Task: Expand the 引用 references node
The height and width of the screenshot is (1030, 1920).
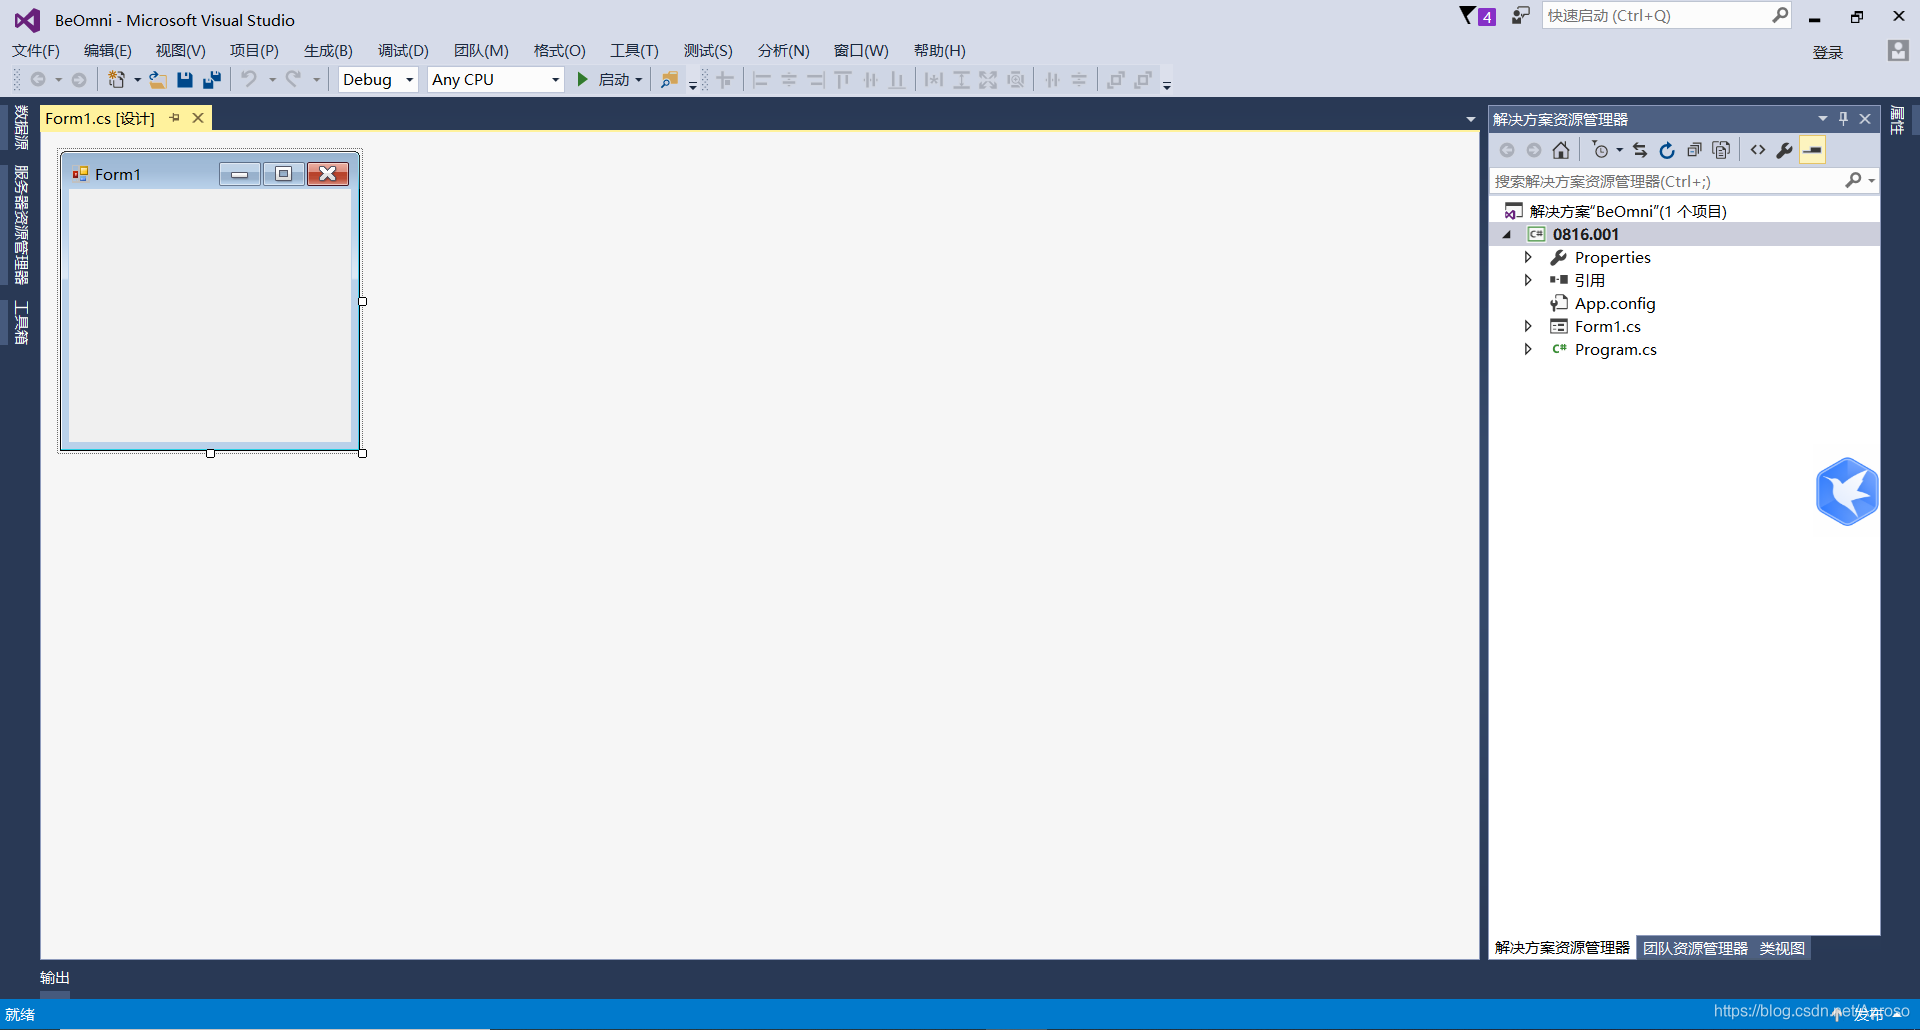Action: click(1528, 280)
